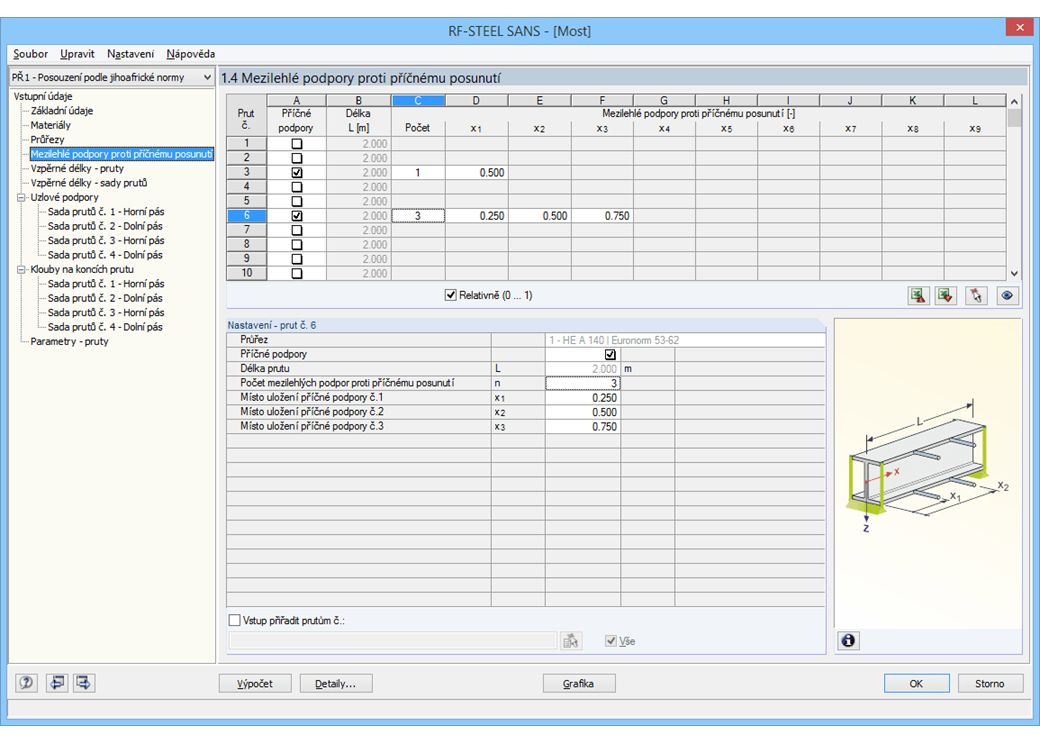Select Vzpěrné délky - pruty tree item
This screenshot has width=1040, height=744.
pyautogui.click(x=77, y=168)
